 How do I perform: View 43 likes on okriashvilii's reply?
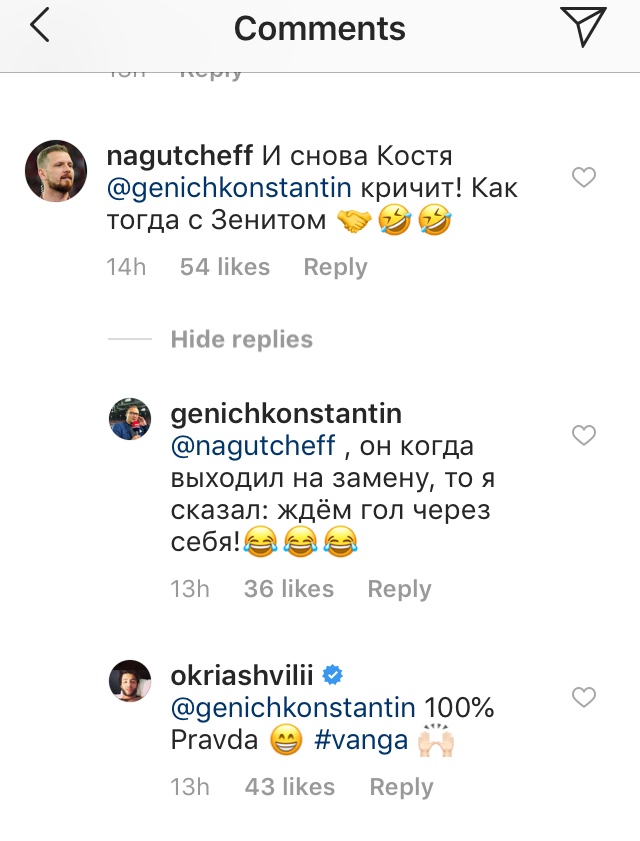[290, 787]
